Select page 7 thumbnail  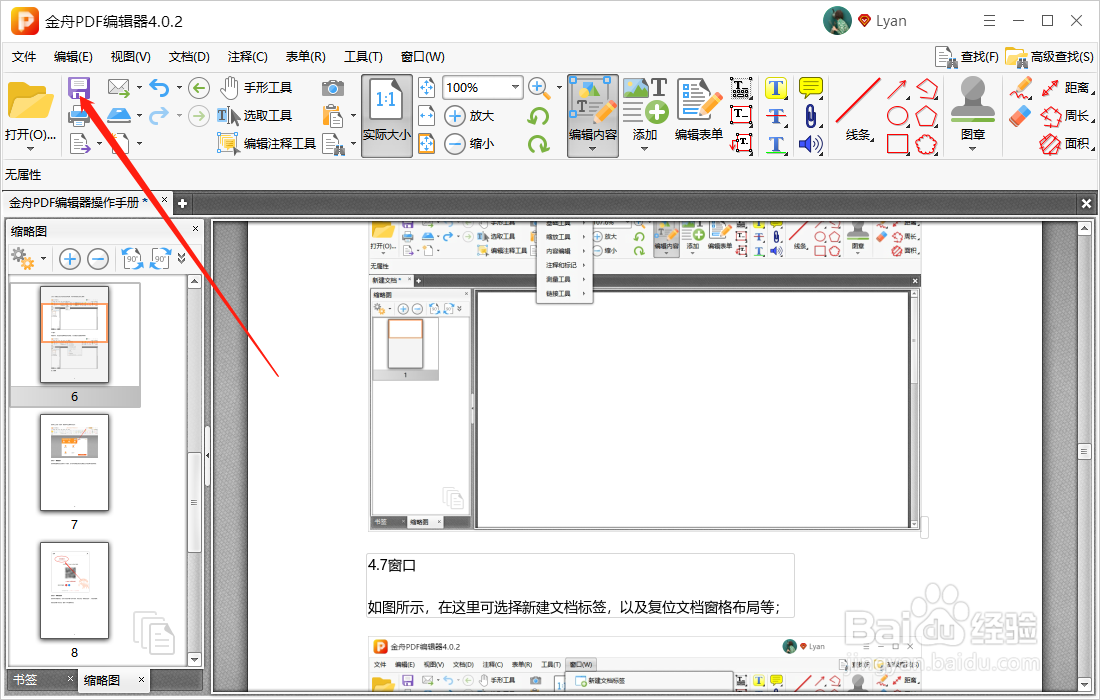point(74,462)
